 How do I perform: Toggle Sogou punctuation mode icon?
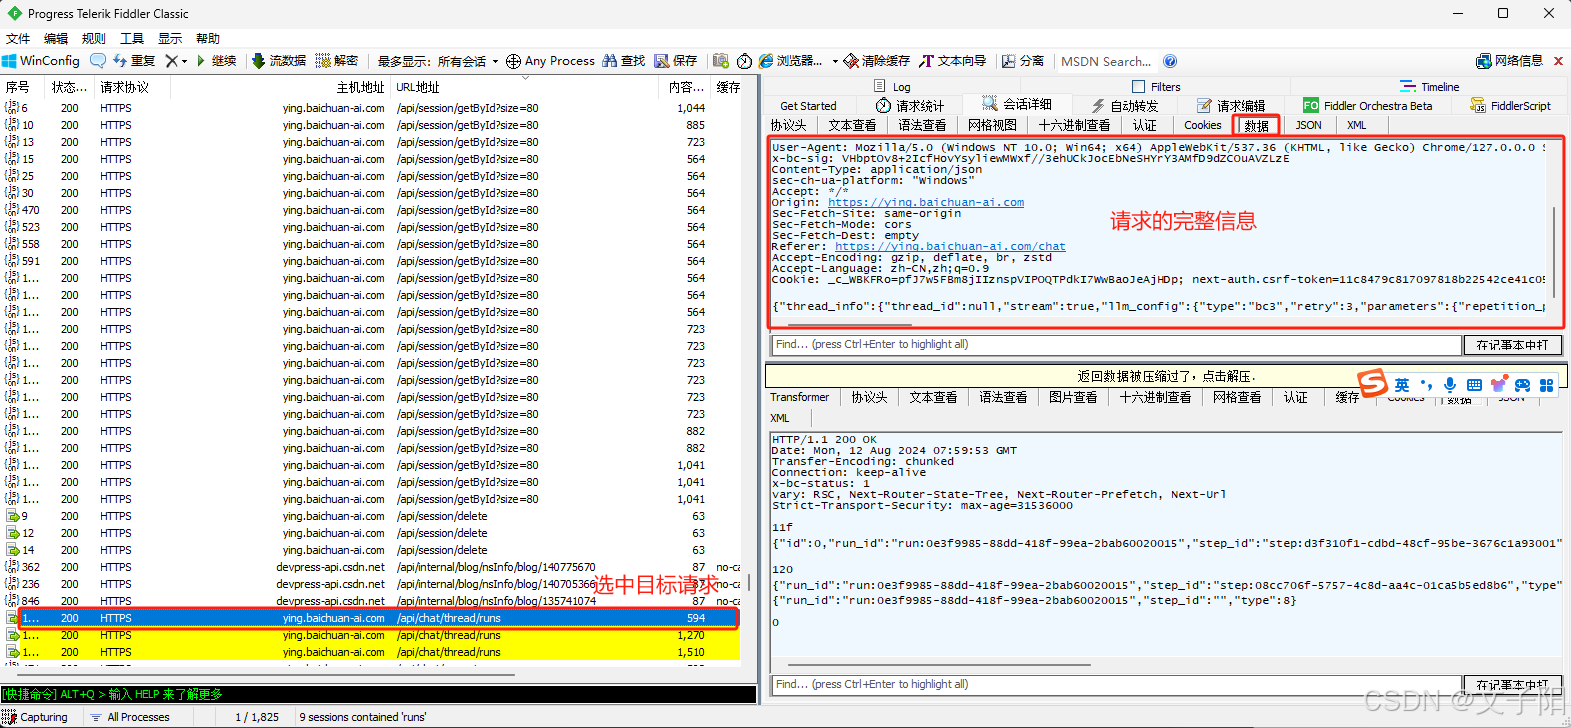[1426, 385]
